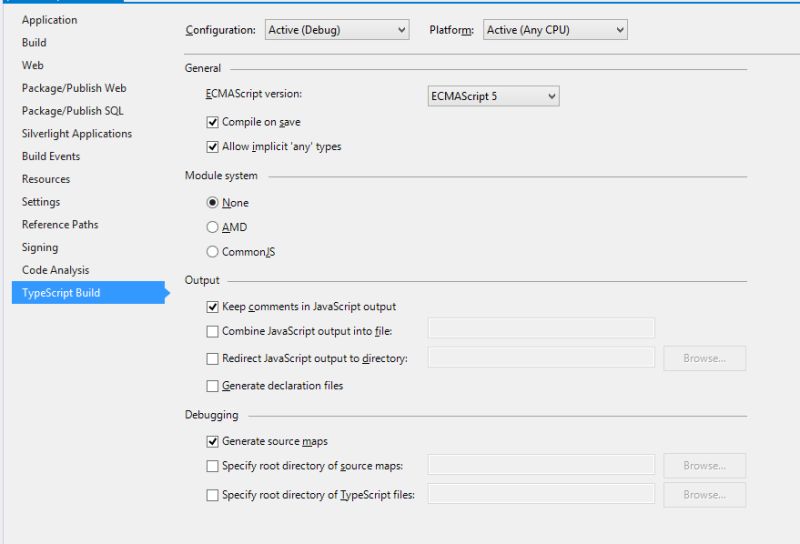Browse for TypeScript files root directory
Image resolution: width=800 pixels, height=544 pixels.
(705, 494)
